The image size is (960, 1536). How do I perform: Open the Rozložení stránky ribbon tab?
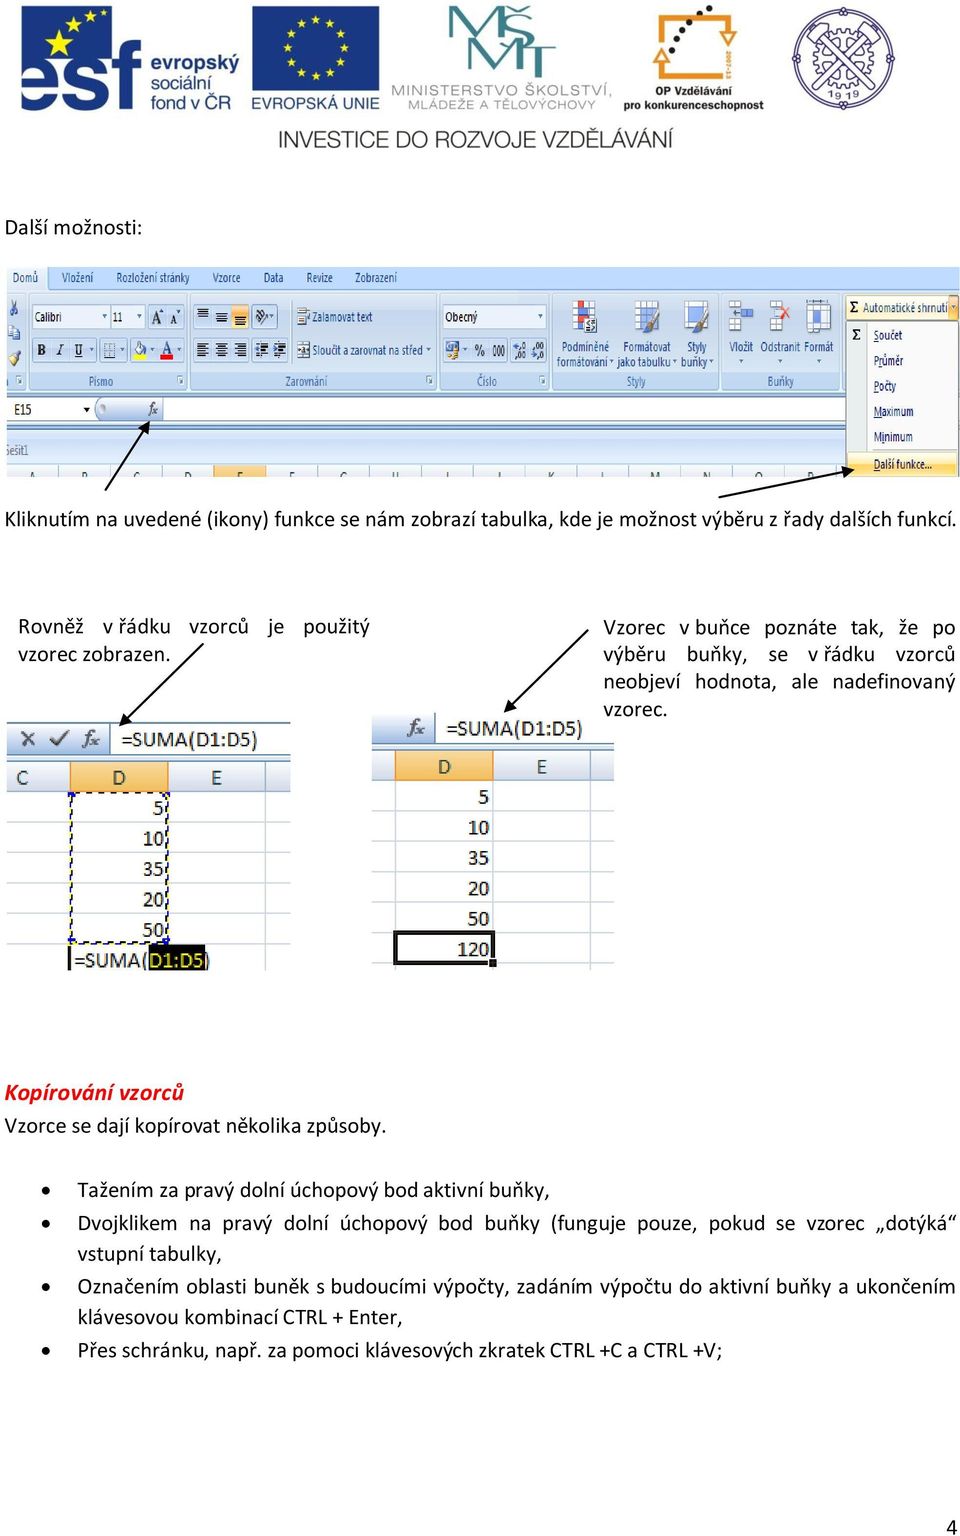tap(152, 277)
